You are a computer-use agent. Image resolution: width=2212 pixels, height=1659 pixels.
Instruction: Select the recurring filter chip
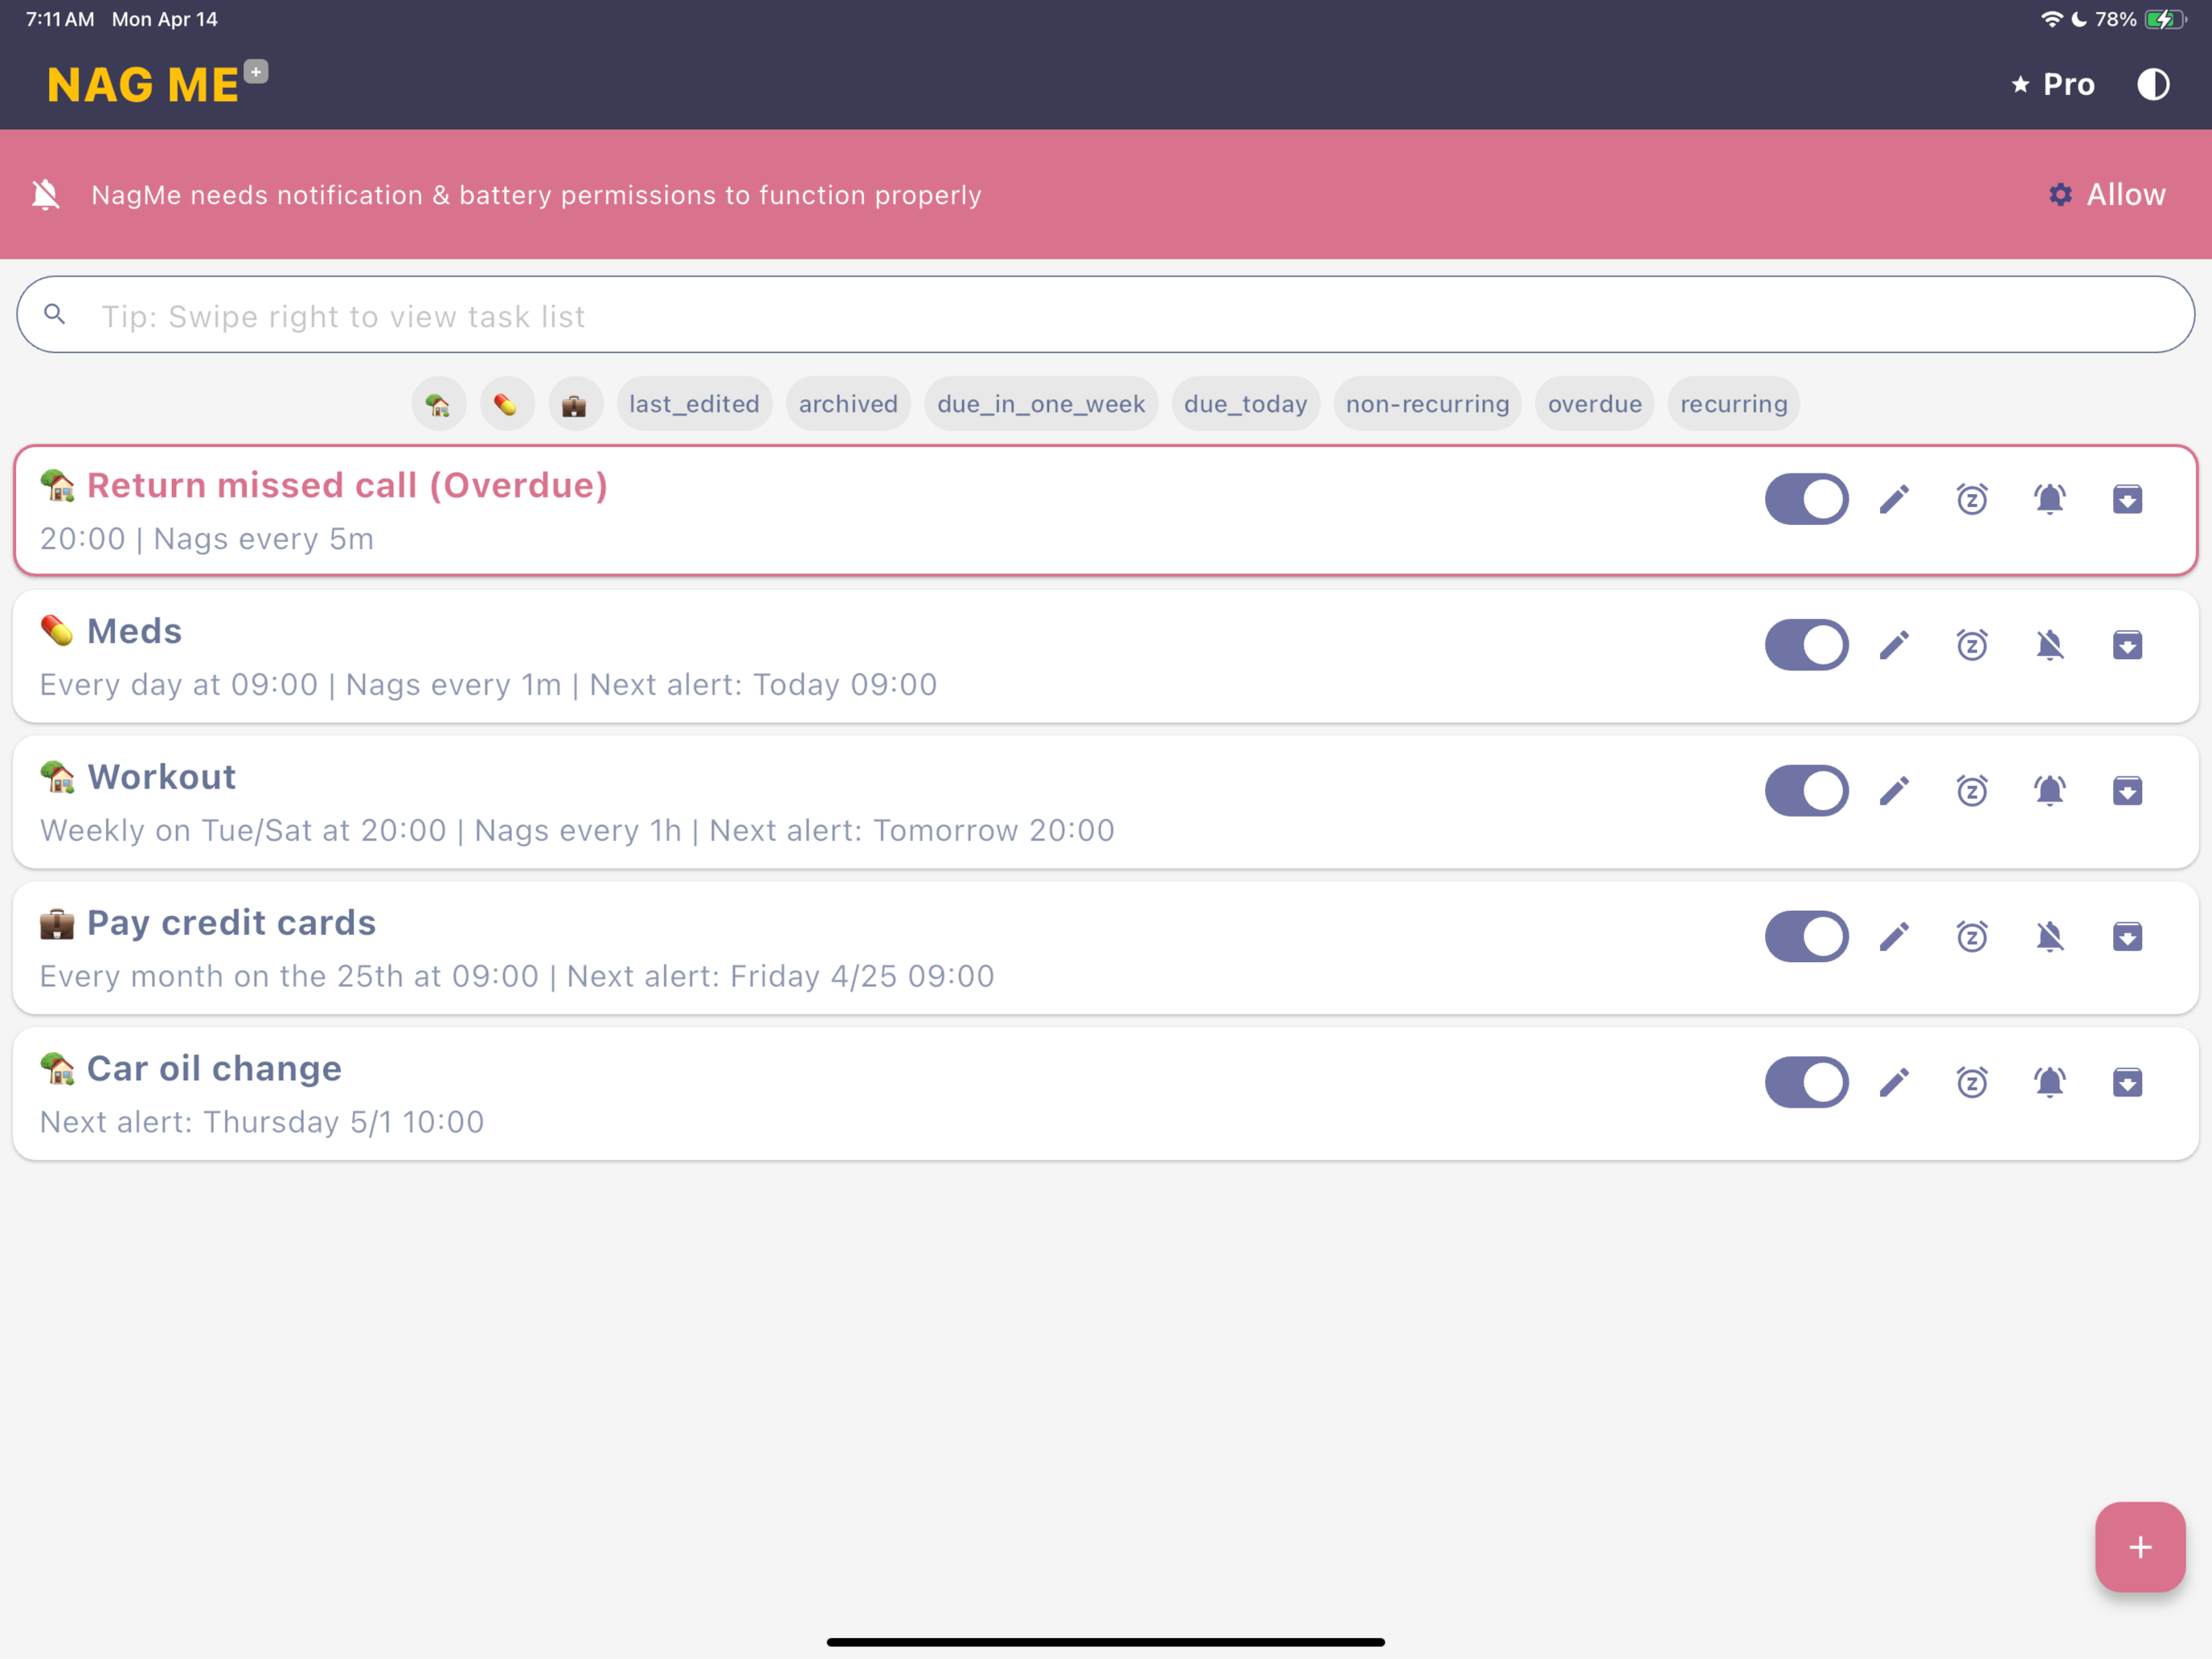(x=1733, y=404)
